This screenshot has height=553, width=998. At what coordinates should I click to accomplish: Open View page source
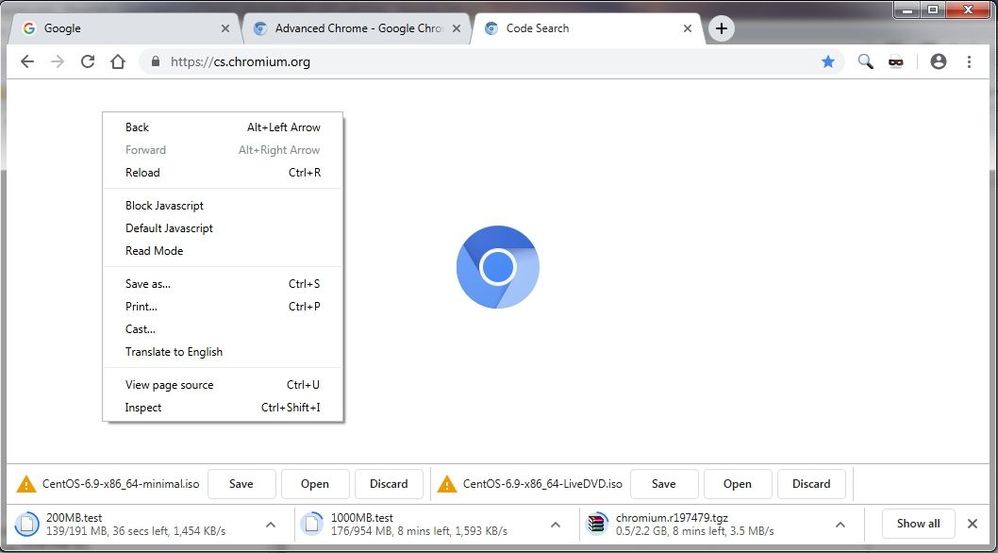click(223, 385)
